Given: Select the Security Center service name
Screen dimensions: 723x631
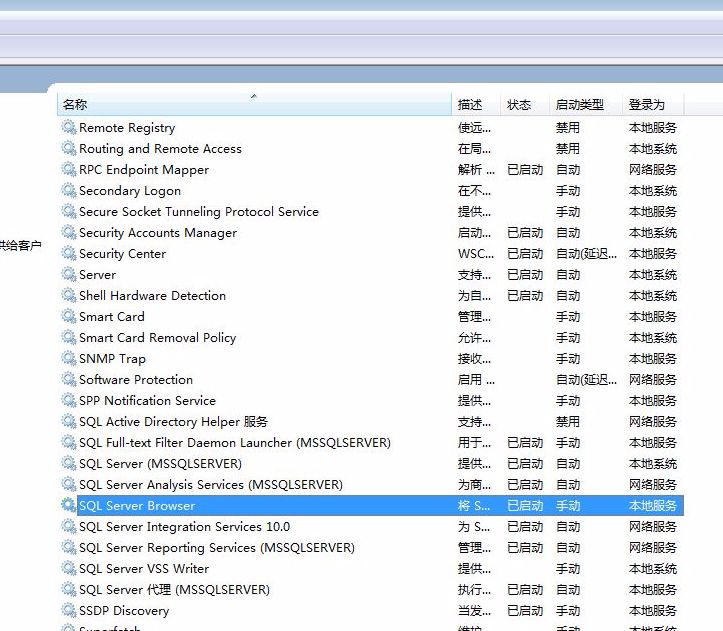Looking at the screenshot, I should (x=122, y=254).
